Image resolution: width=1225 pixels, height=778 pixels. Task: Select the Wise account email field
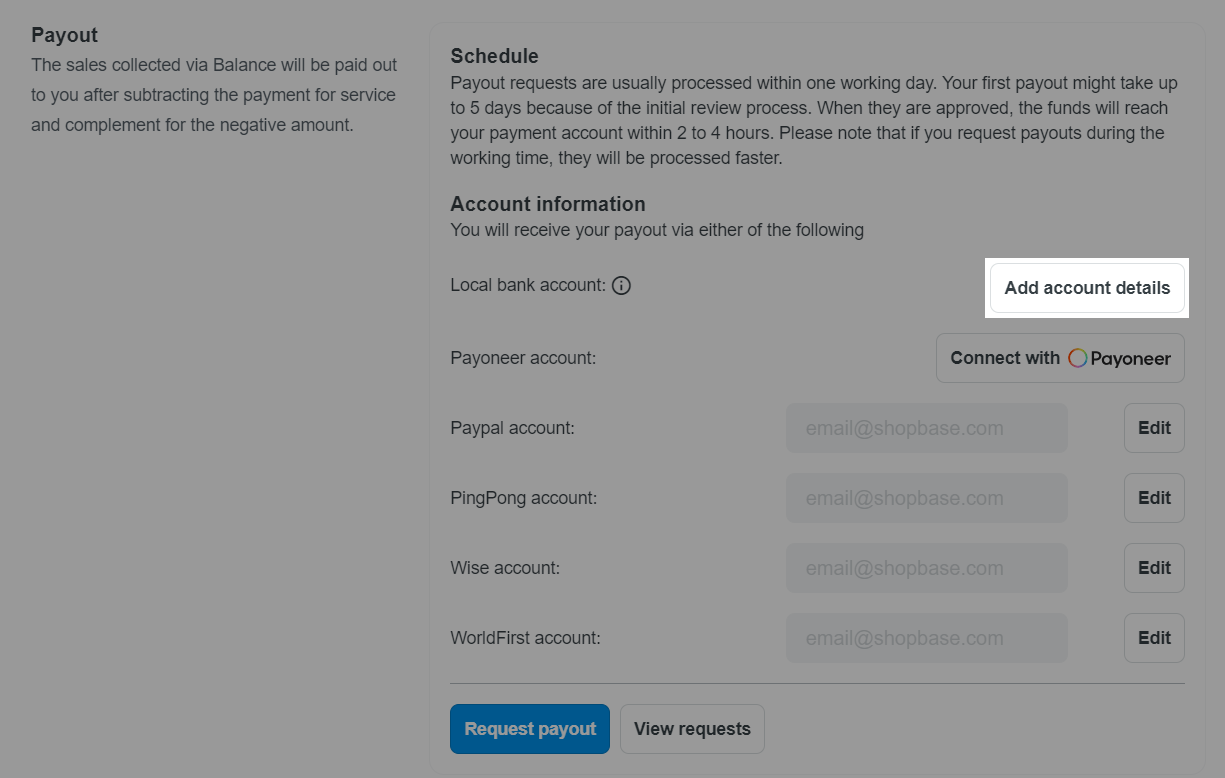click(926, 568)
